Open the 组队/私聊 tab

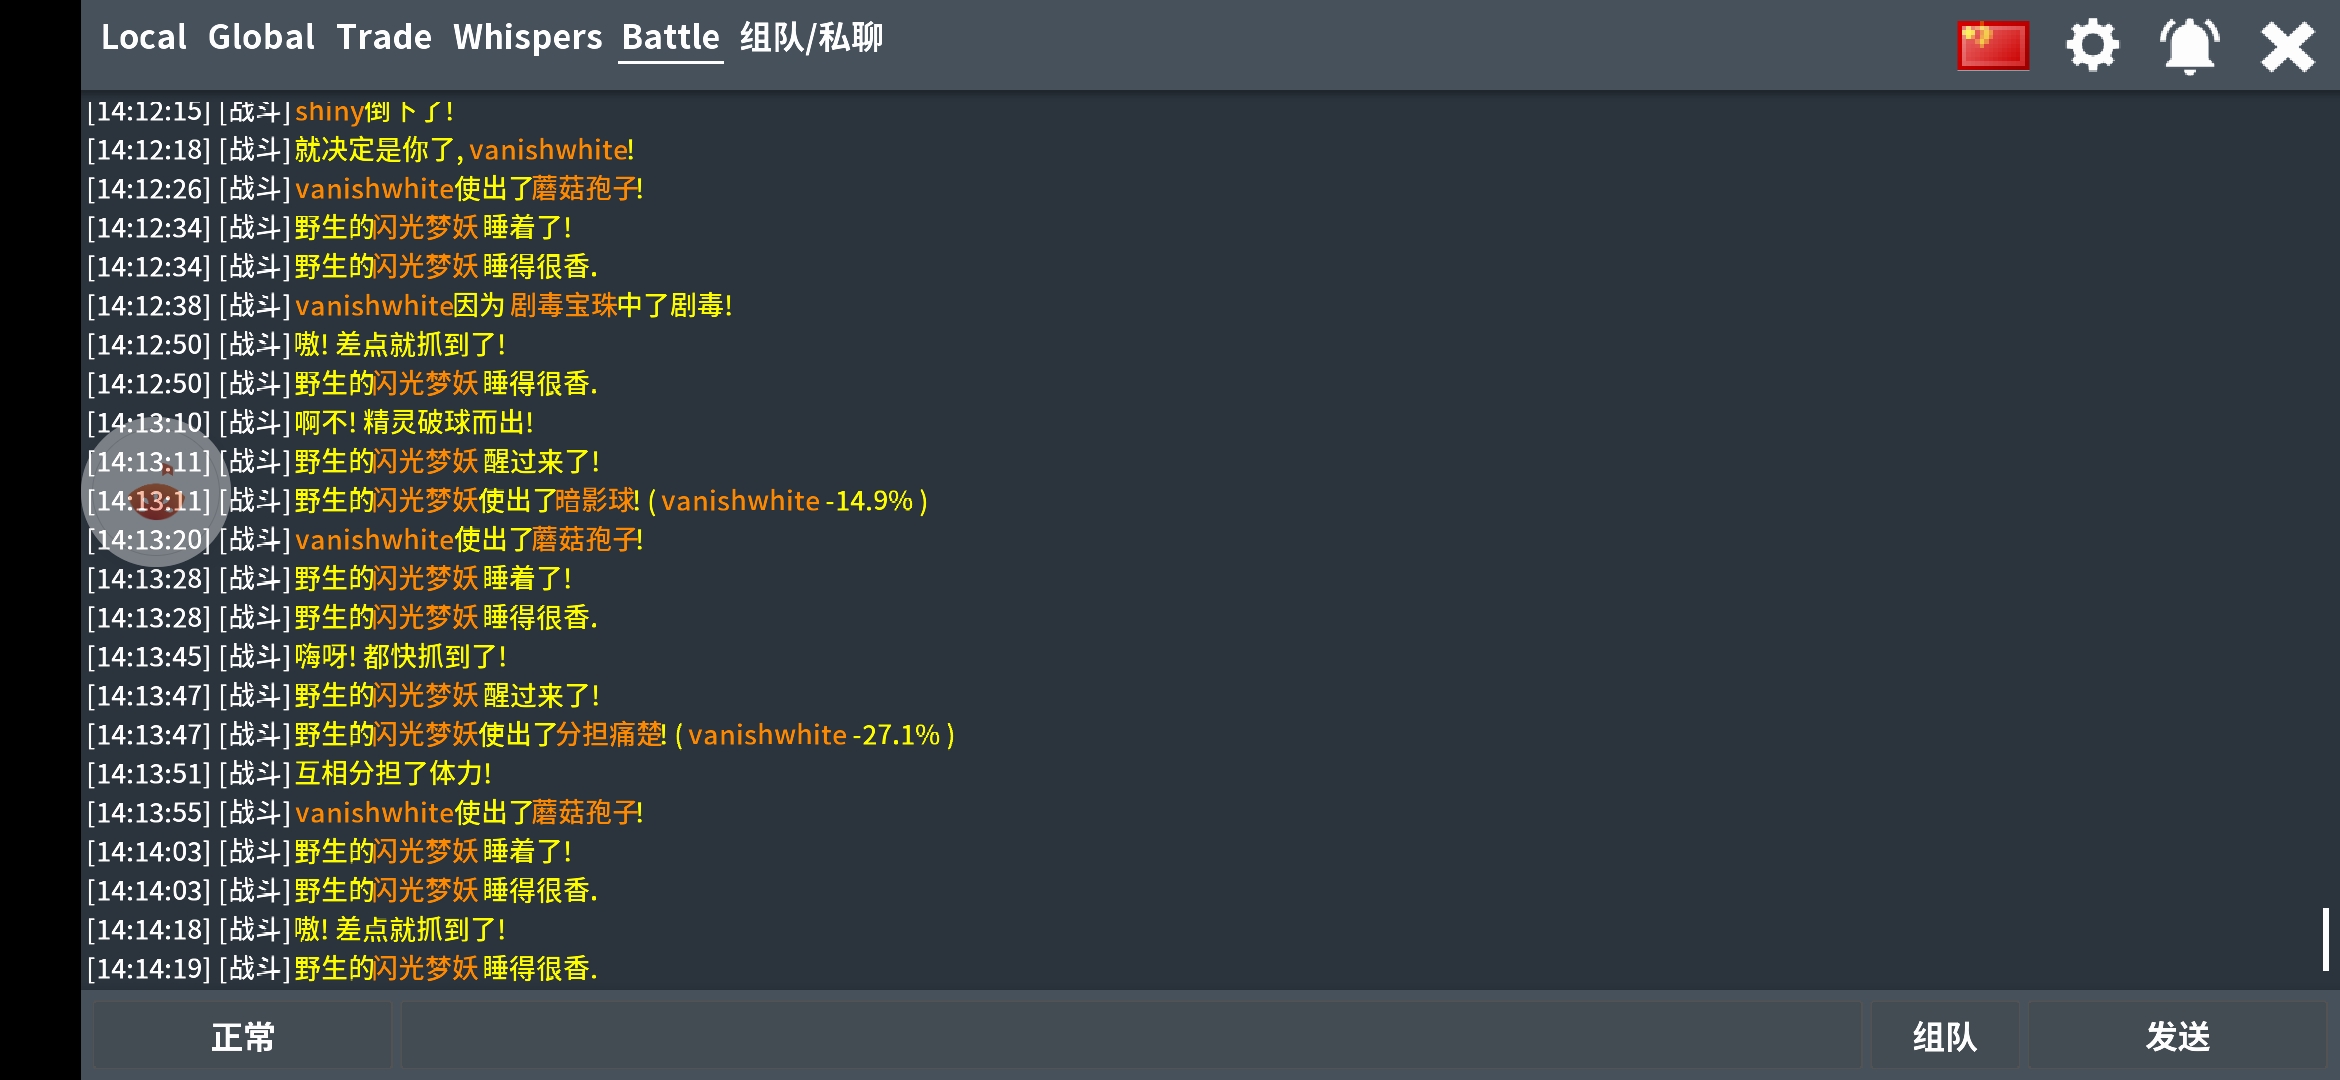pyautogui.click(x=811, y=37)
